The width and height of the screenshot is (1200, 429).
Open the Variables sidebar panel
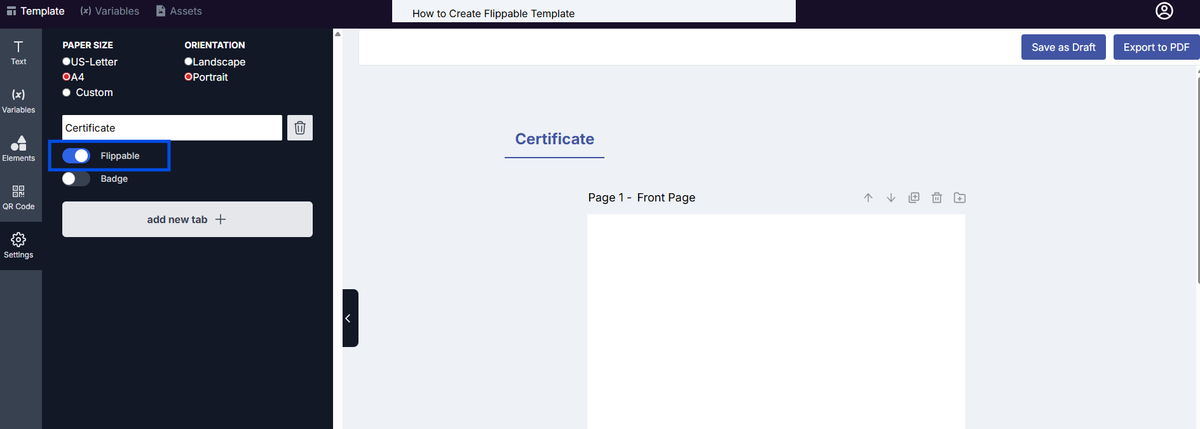(18, 100)
